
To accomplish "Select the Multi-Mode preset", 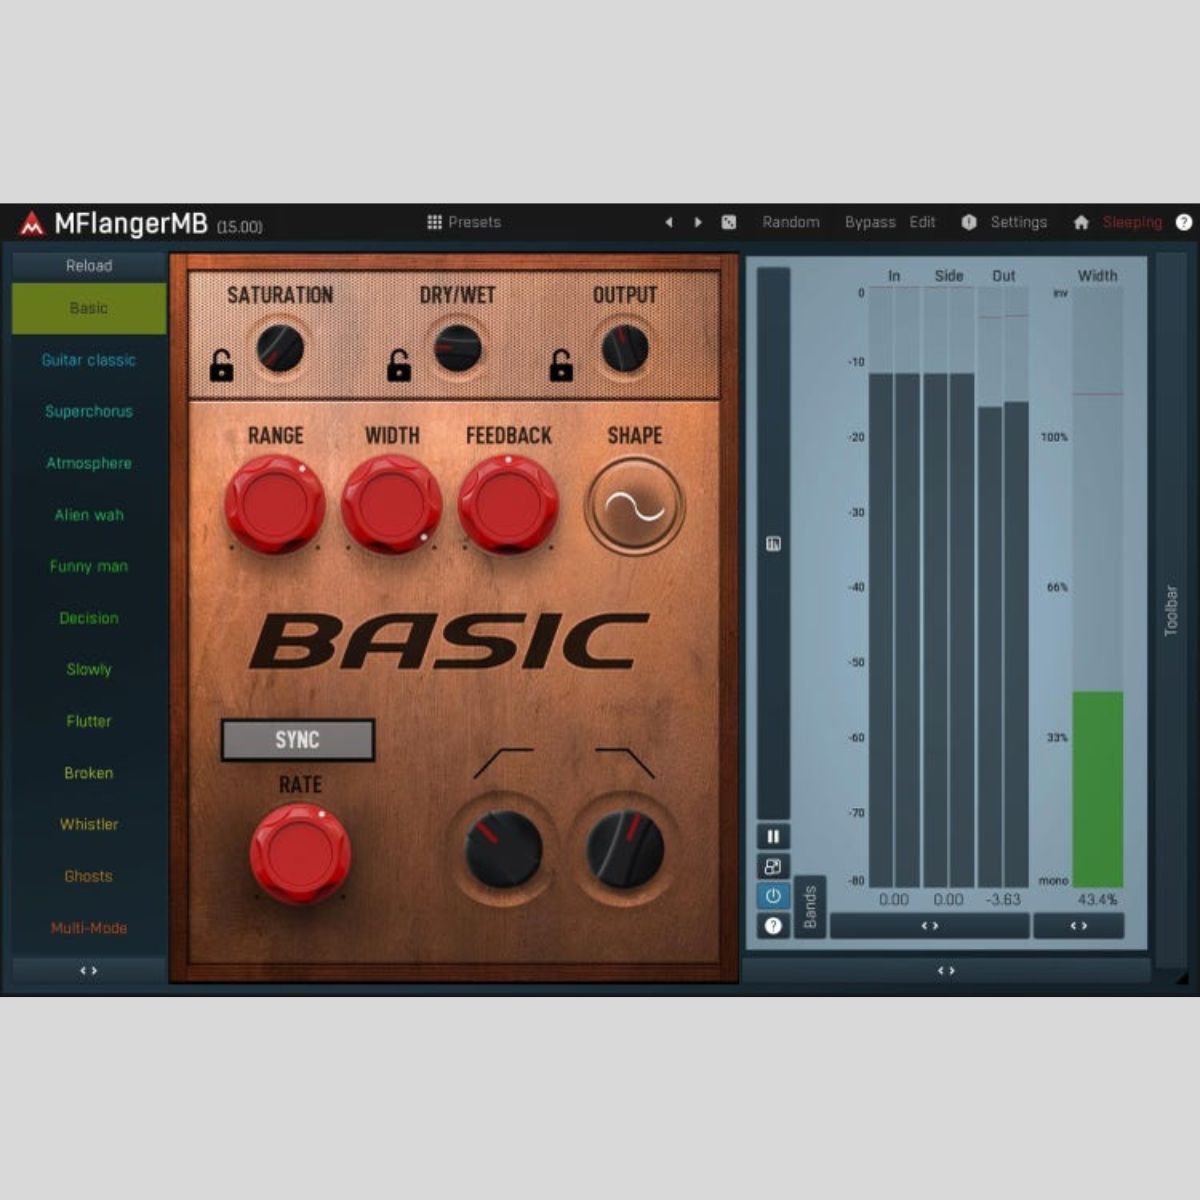I will coord(89,928).
